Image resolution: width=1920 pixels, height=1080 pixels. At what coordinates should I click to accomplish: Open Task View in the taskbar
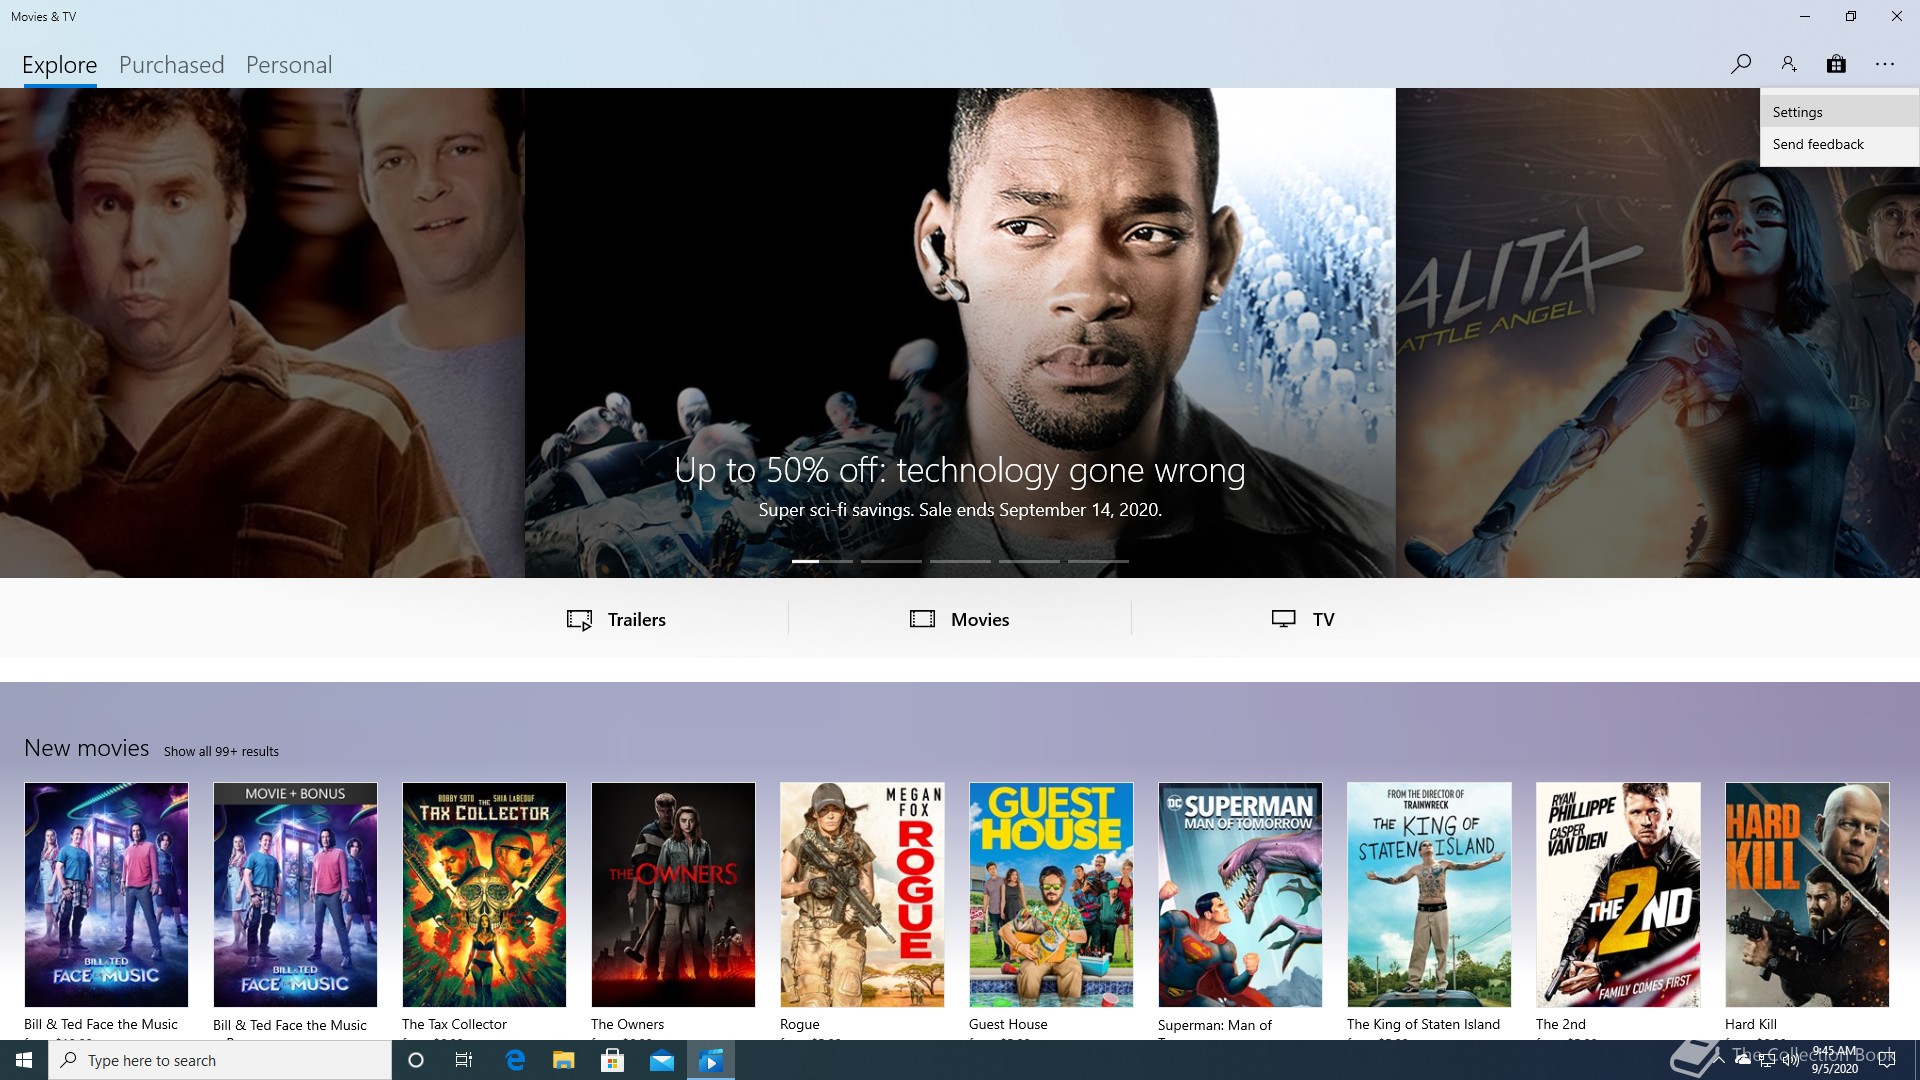pyautogui.click(x=464, y=1060)
